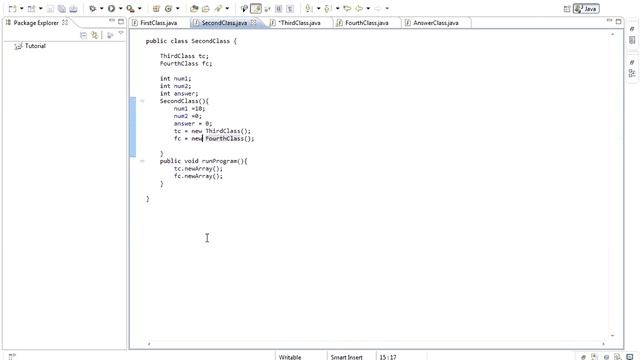Click the Save icon in toolbar
The height and width of the screenshot is (360, 640).
tap(50, 9)
